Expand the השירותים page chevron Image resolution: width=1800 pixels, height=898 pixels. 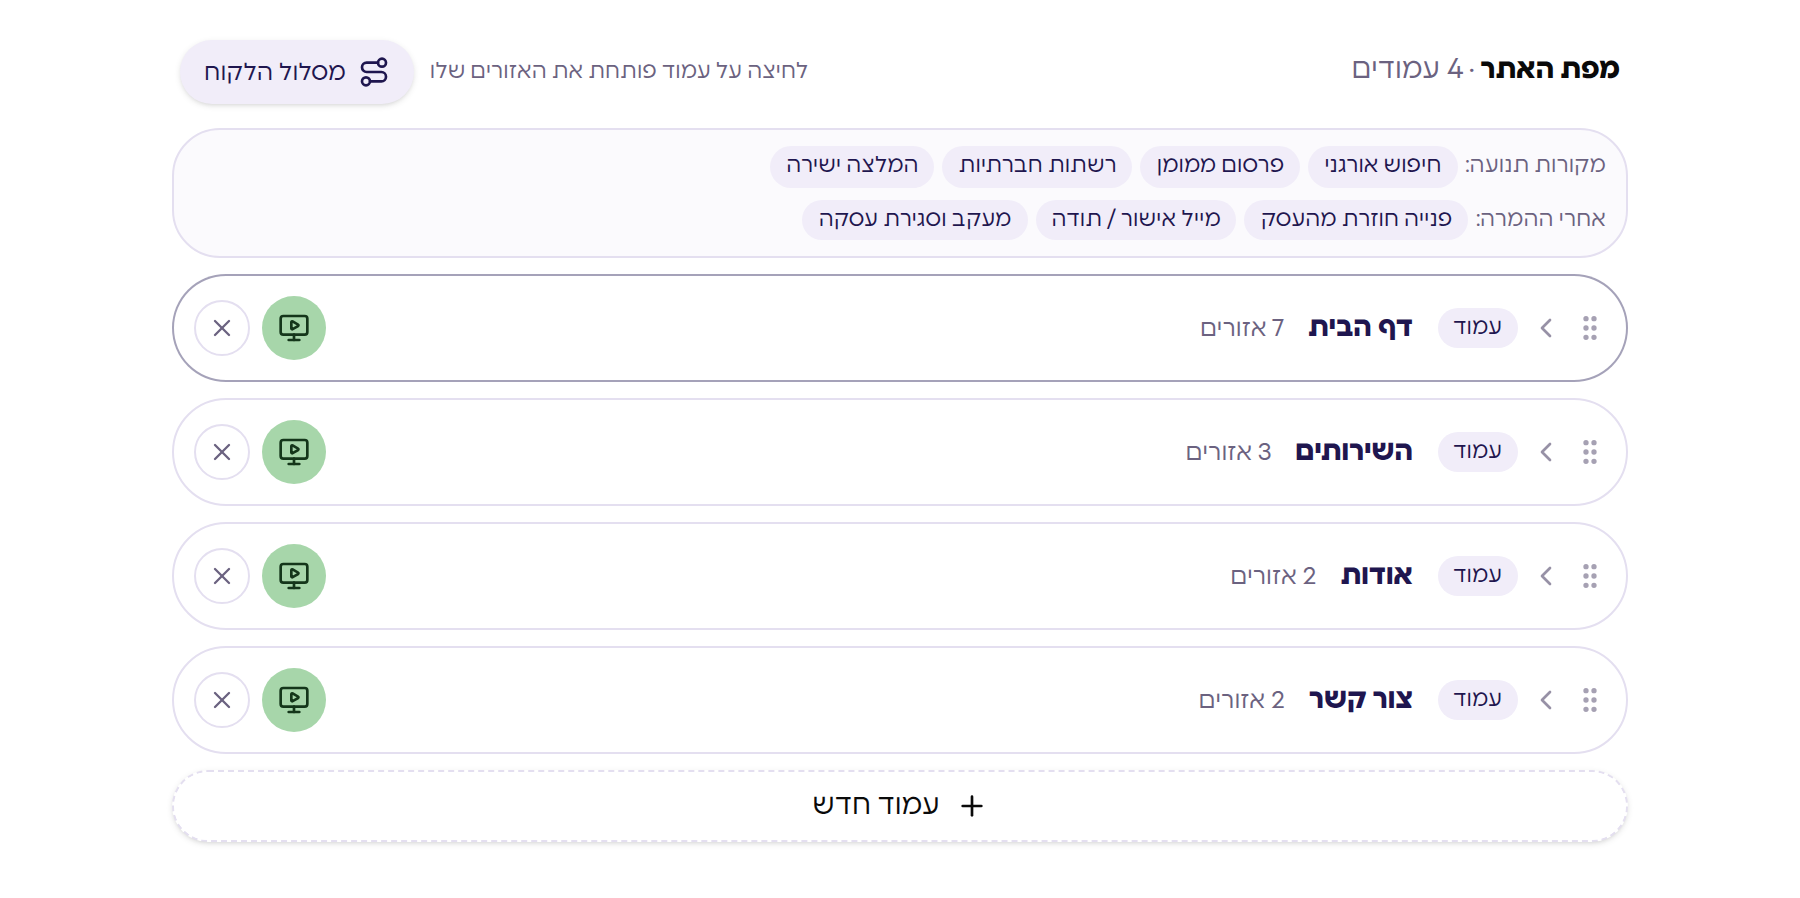[x=1546, y=452]
